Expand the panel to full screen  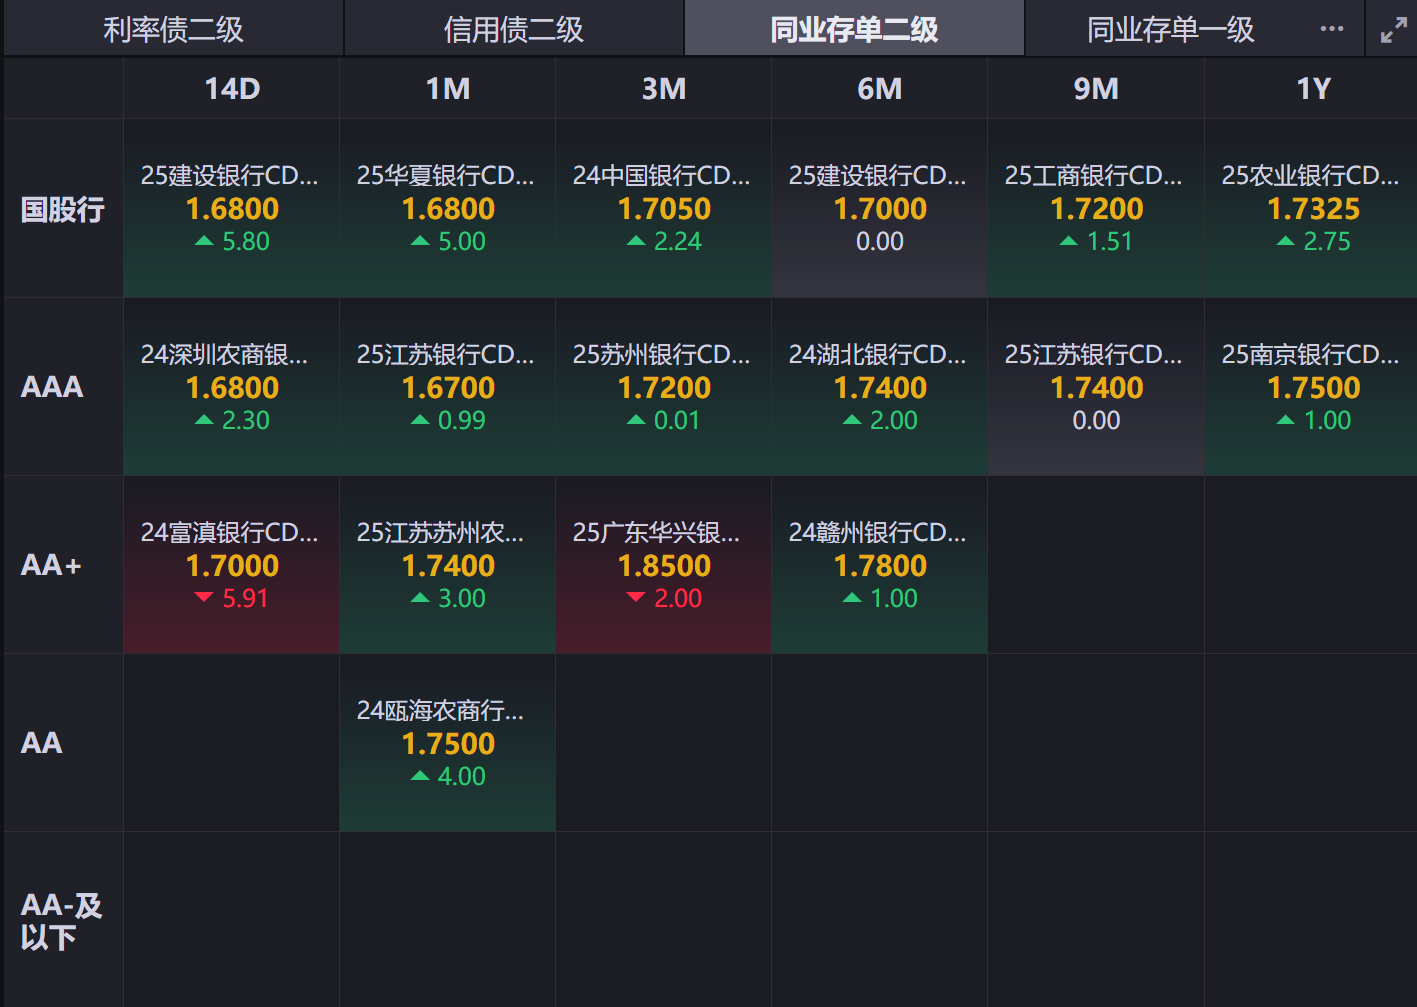1393,30
